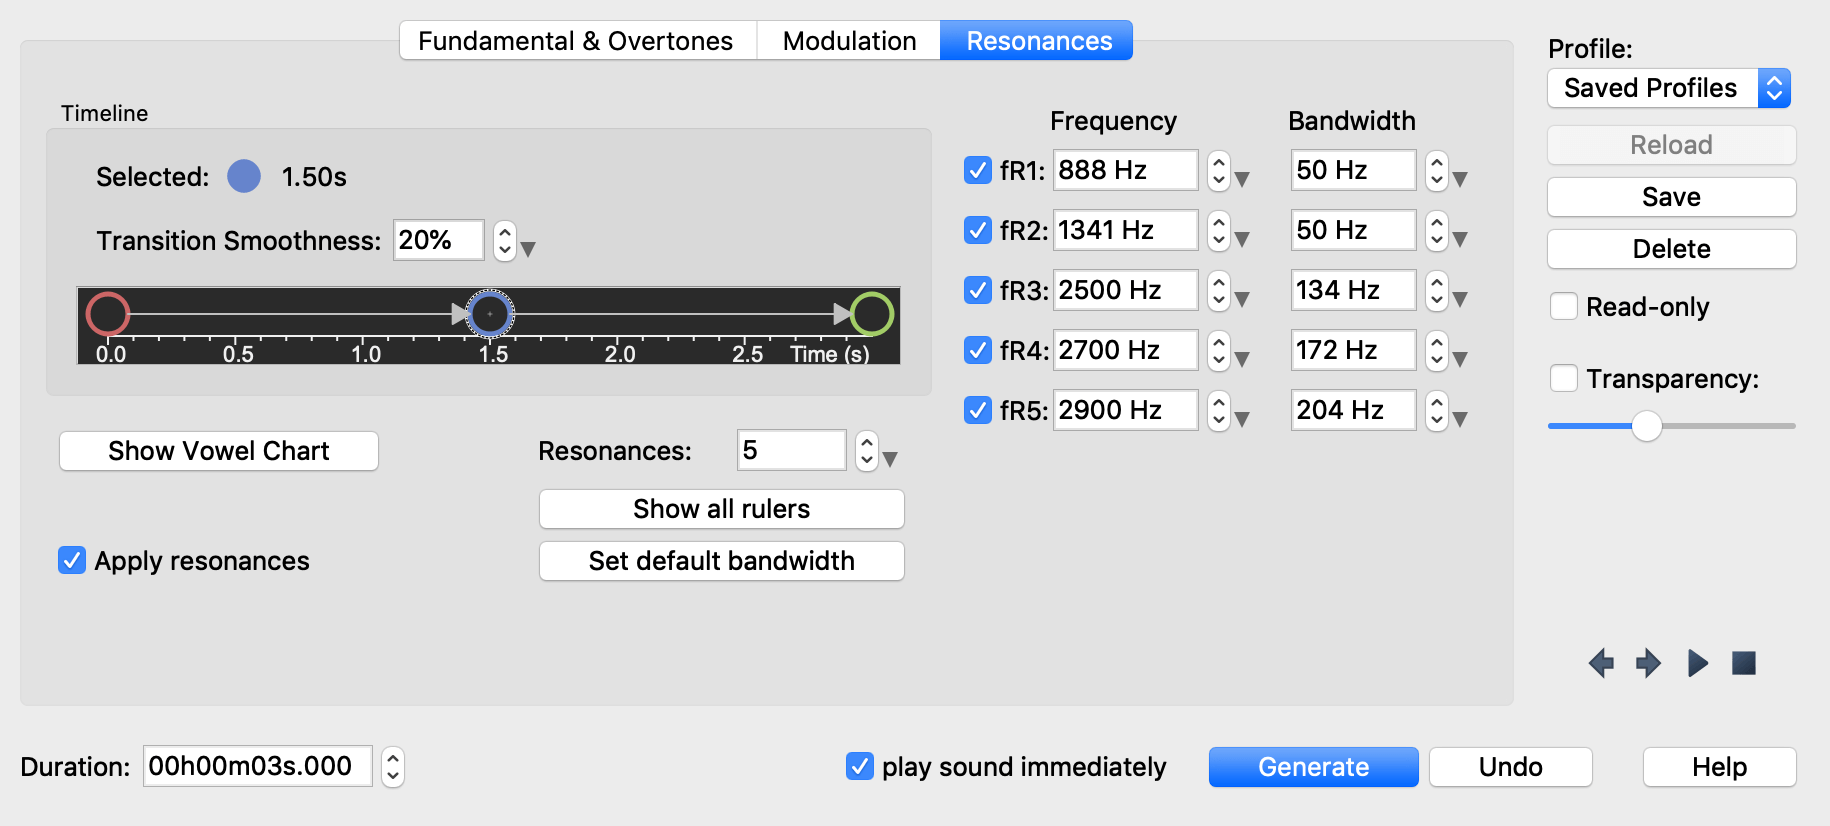Select the red start timeline marker

pyautogui.click(x=108, y=314)
